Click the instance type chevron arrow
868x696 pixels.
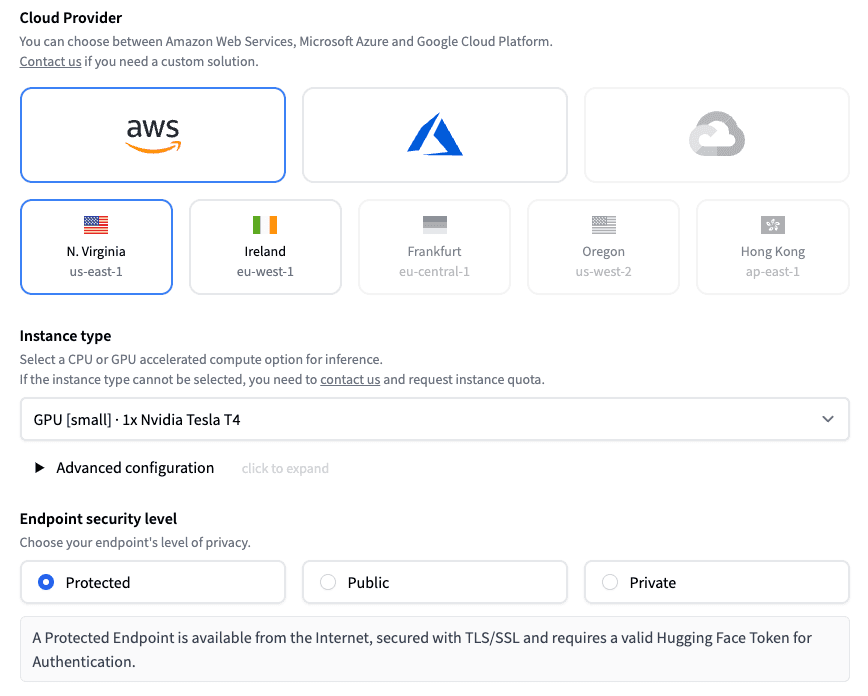coord(828,419)
